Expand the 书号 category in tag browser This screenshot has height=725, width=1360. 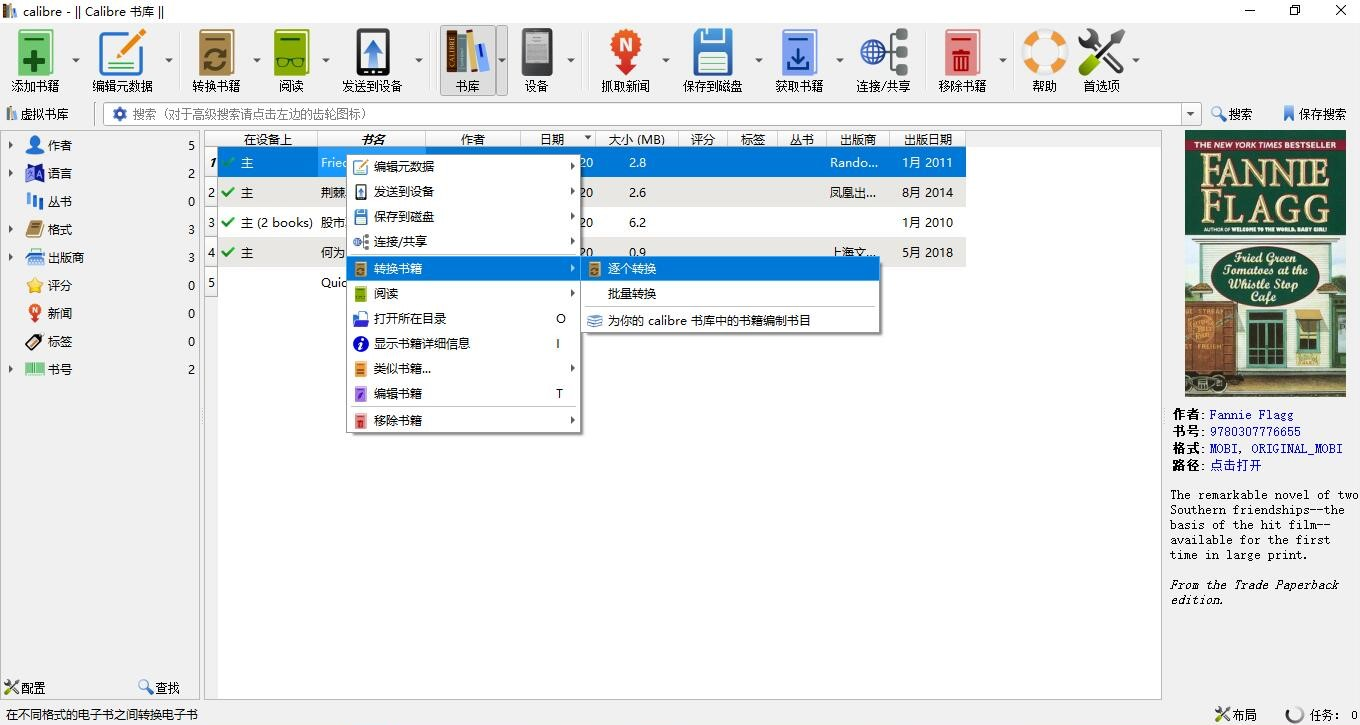tap(11, 369)
